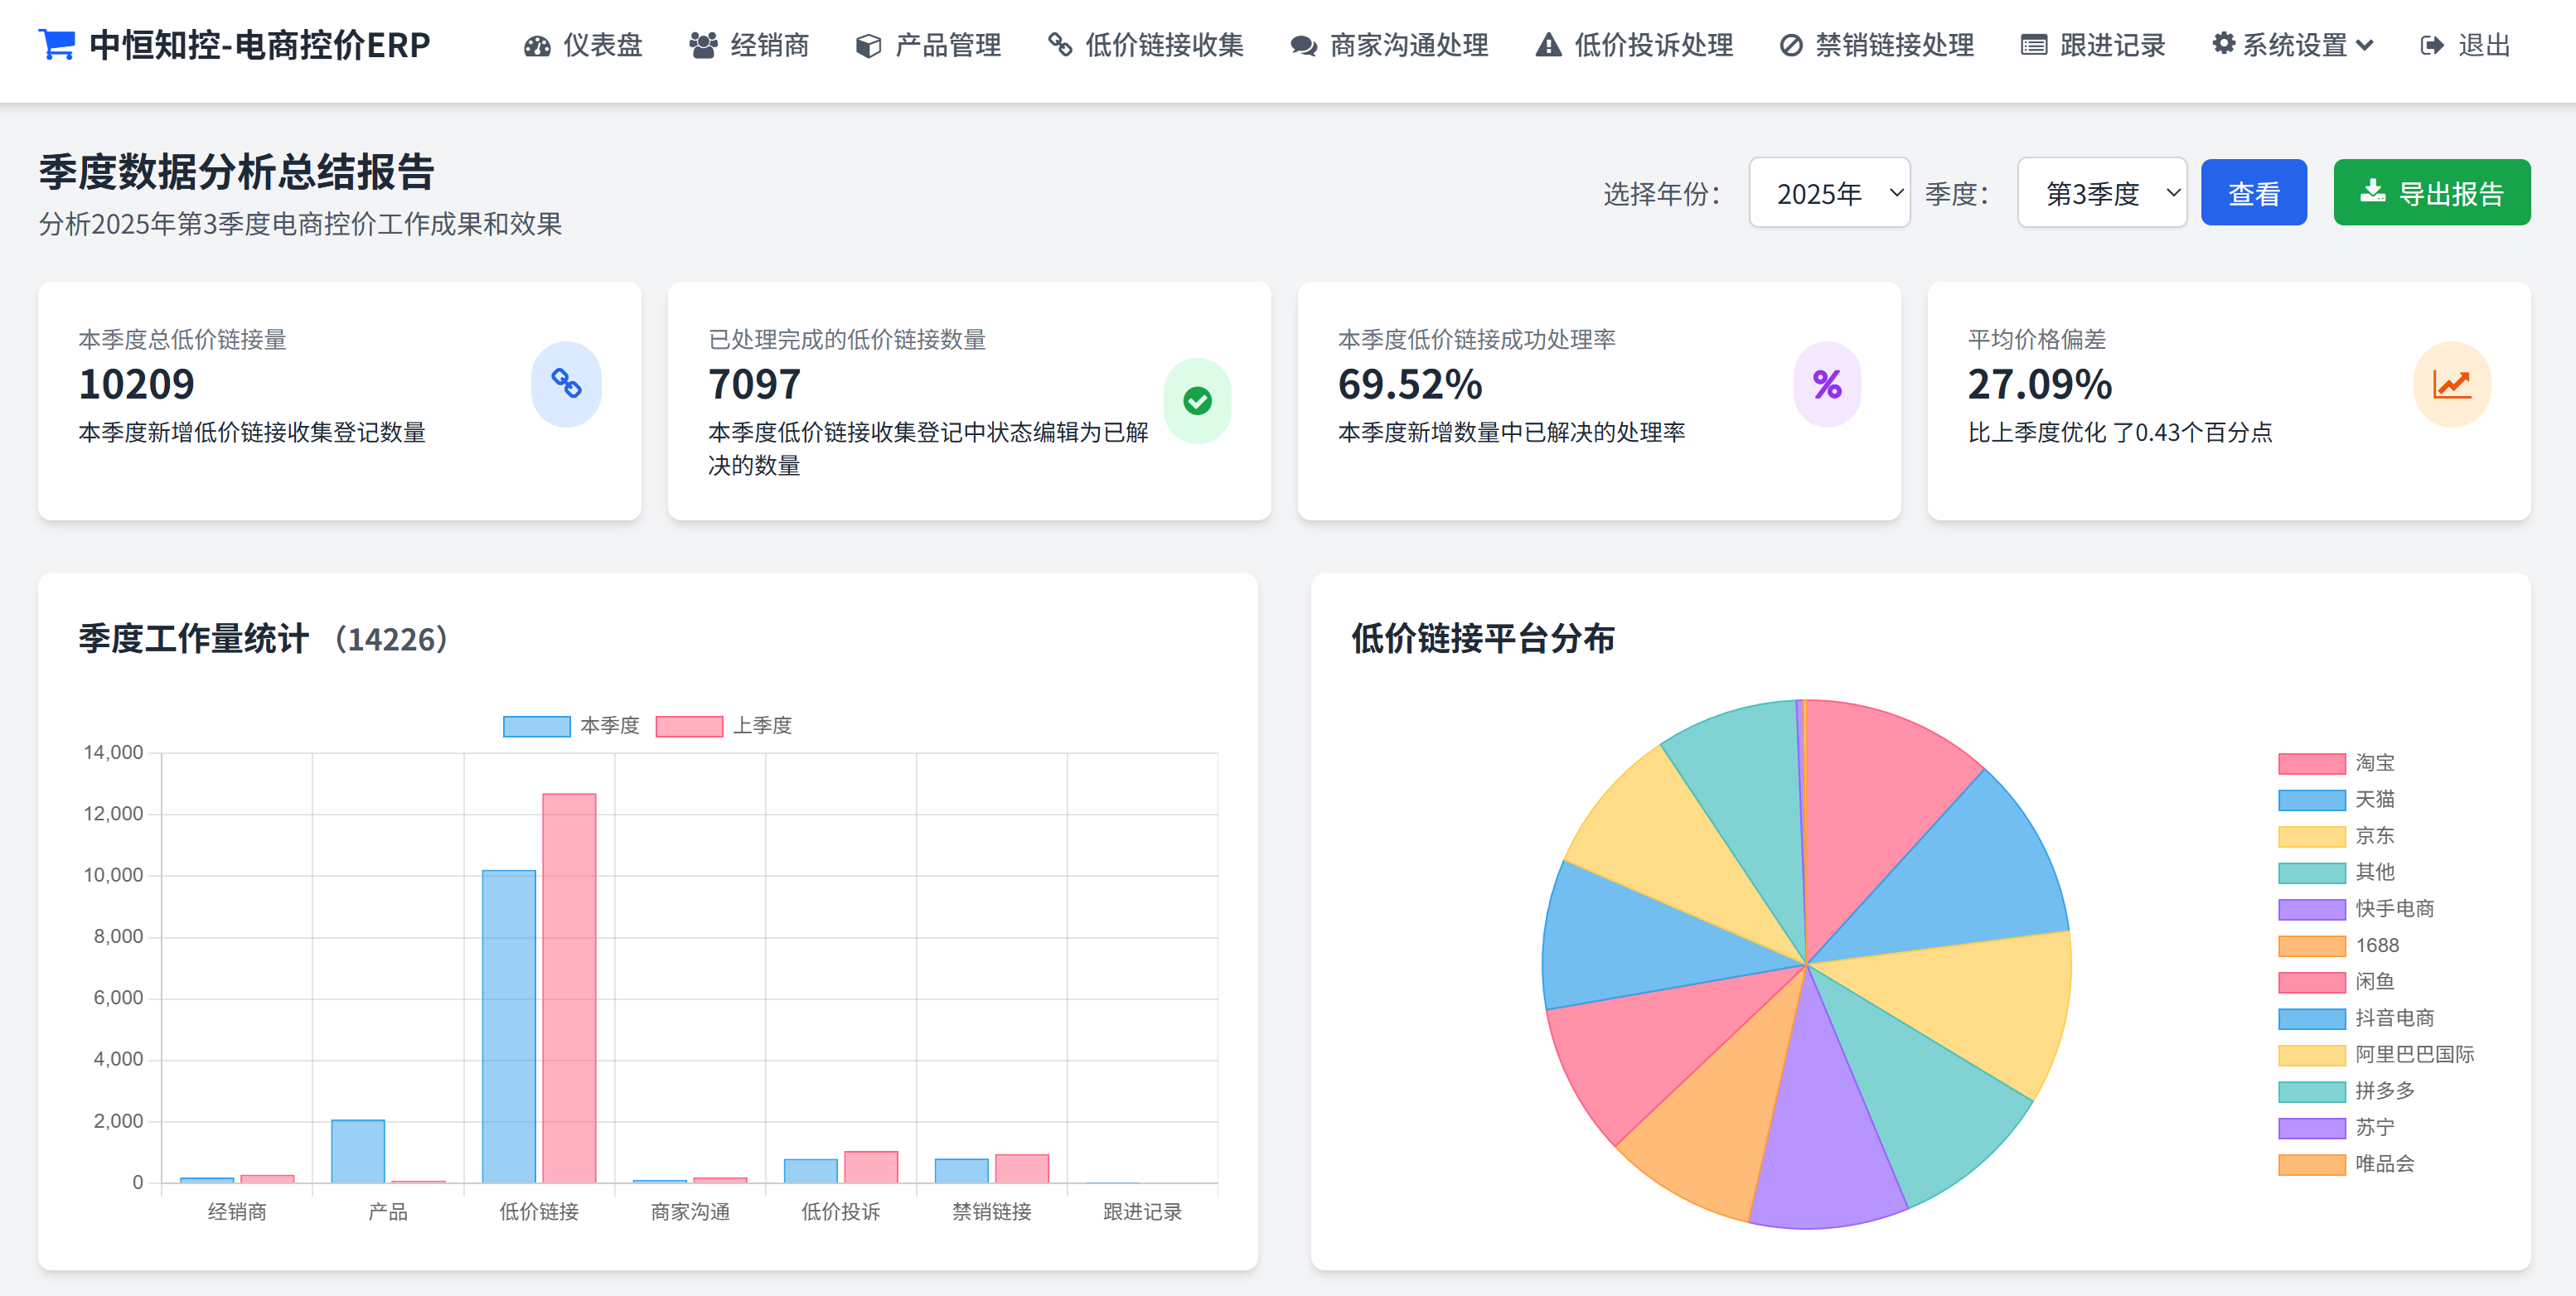Screen dimensions: 2576x1296
Task: Click the warning triangle complaint icon
Action: tap(1548, 46)
